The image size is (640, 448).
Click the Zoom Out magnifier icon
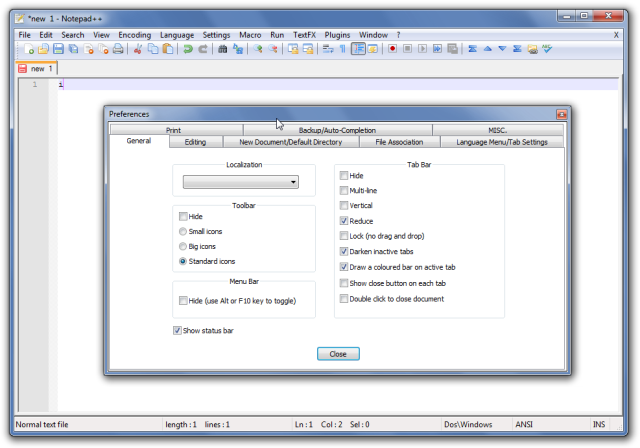[273, 49]
